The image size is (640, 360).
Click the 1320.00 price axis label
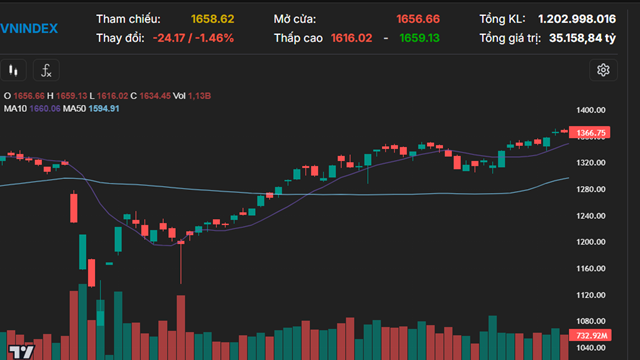591,163
